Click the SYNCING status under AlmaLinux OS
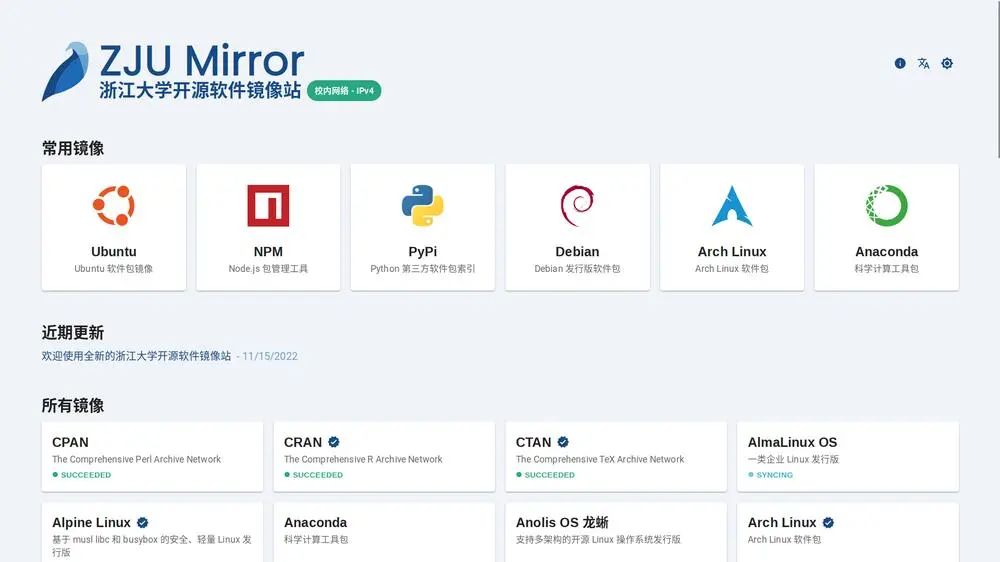The height and width of the screenshot is (562, 1000). click(774, 475)
